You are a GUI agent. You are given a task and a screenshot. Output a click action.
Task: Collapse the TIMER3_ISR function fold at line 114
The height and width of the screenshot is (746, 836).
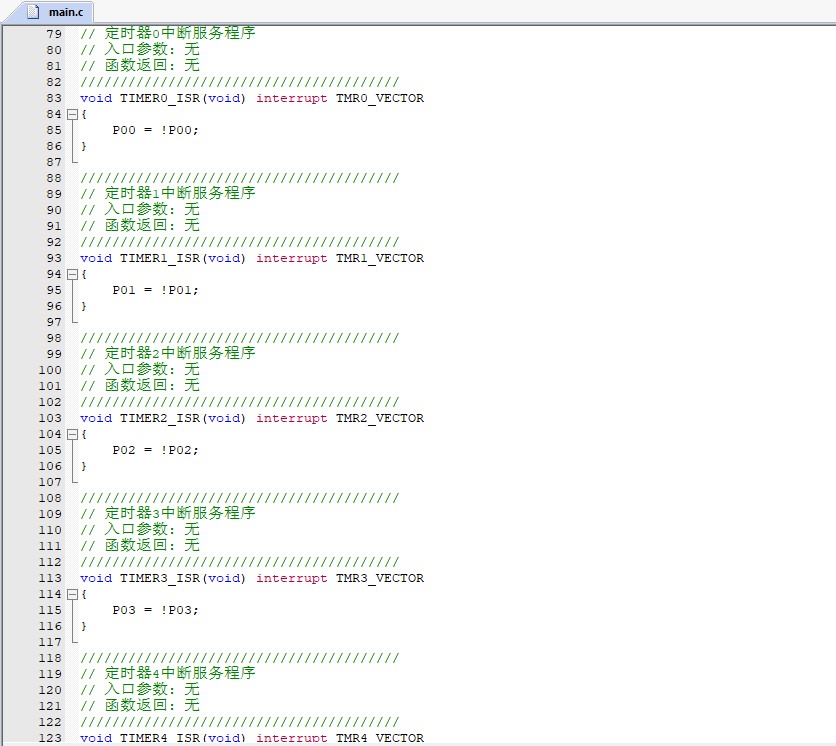(x=72, y=594)
